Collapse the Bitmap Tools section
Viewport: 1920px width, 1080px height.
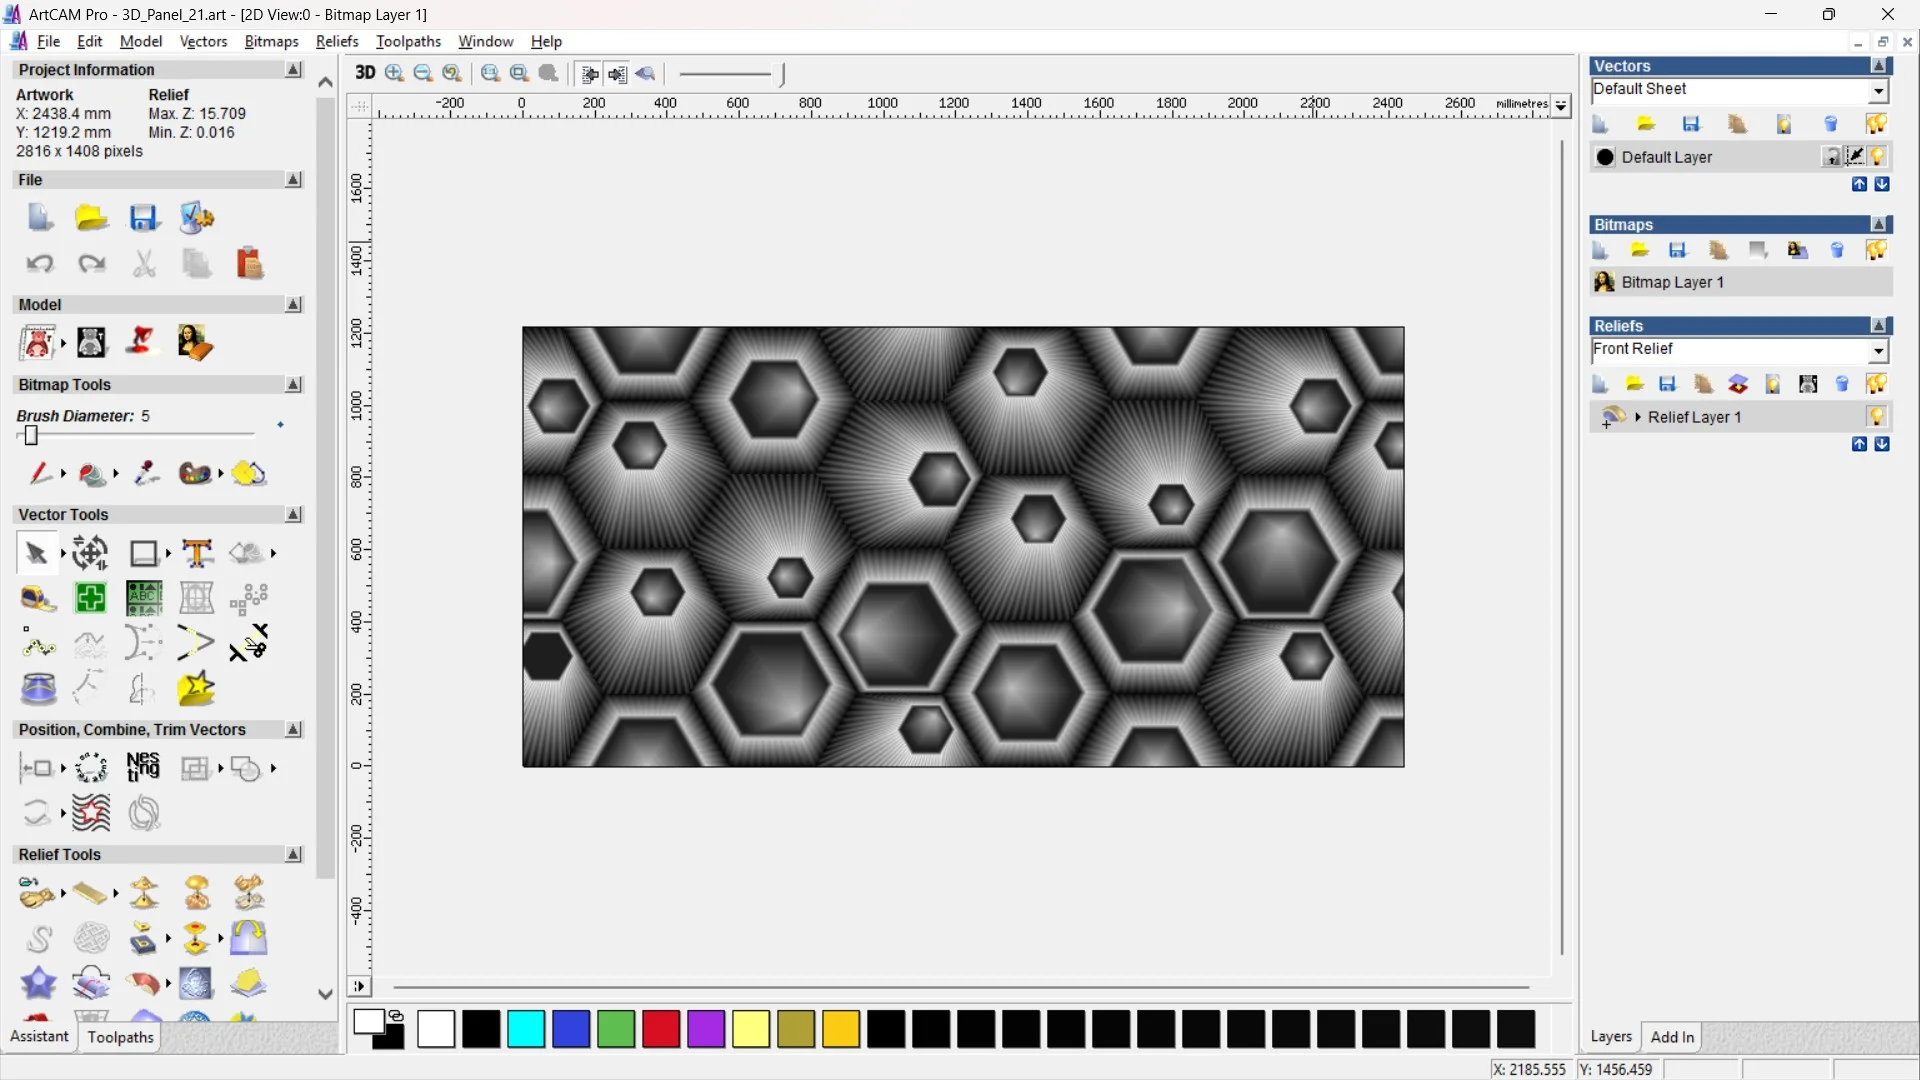[293, 385]
